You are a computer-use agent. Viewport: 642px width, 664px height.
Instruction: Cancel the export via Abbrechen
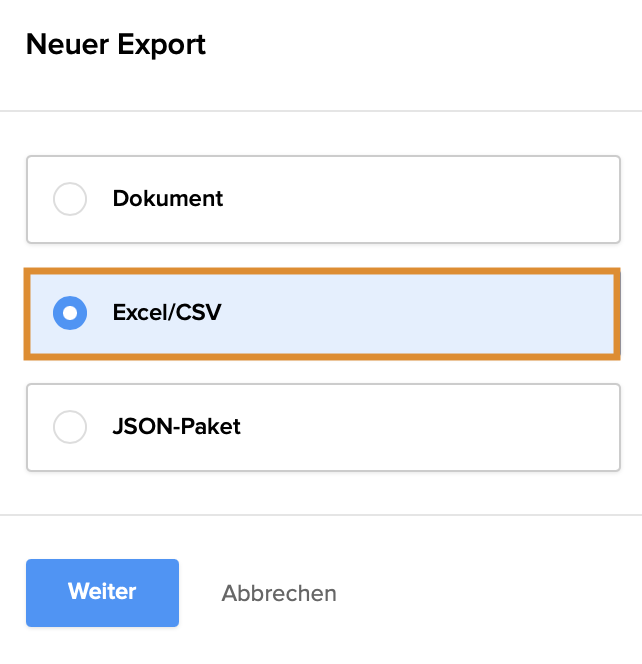pos(279,593)
